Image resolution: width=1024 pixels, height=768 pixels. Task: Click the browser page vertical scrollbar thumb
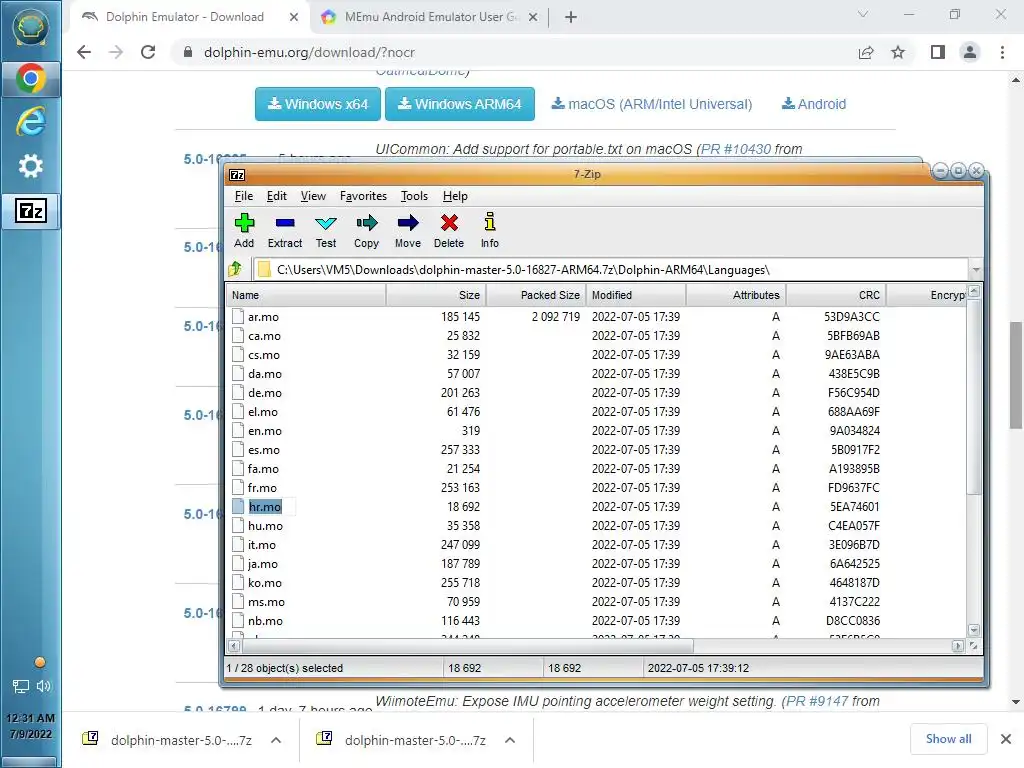click(1015, 375)
